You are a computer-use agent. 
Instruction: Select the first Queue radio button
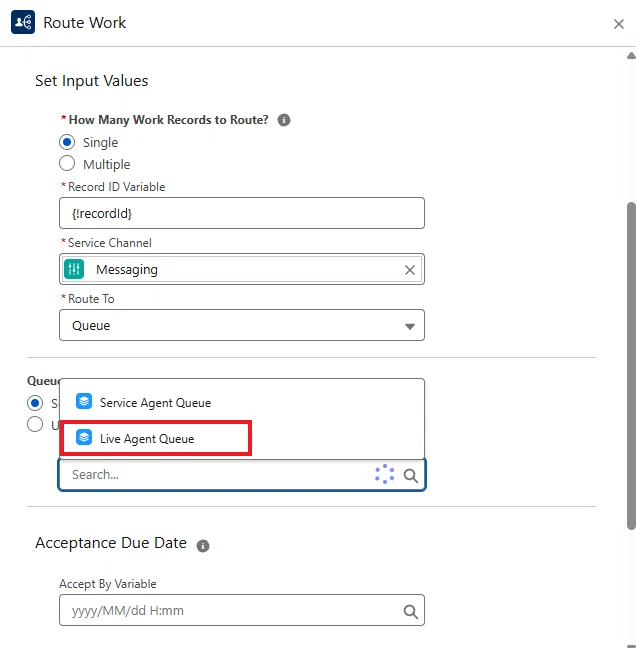point(35,403)
